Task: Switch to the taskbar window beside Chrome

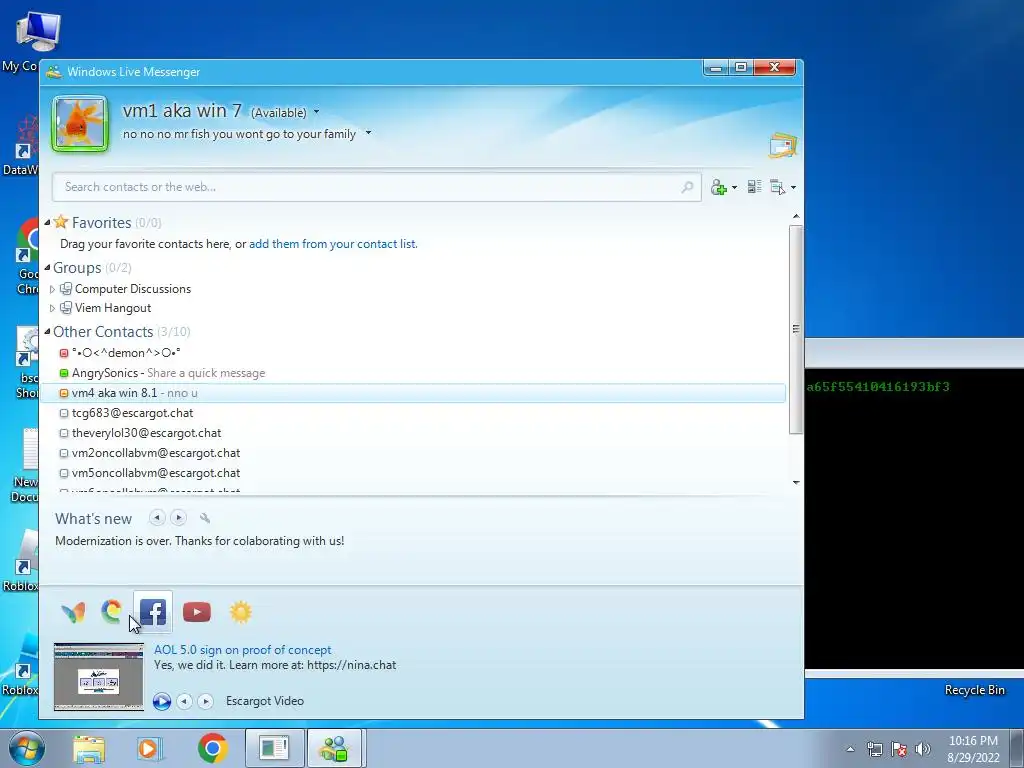Action: [274, 748]
